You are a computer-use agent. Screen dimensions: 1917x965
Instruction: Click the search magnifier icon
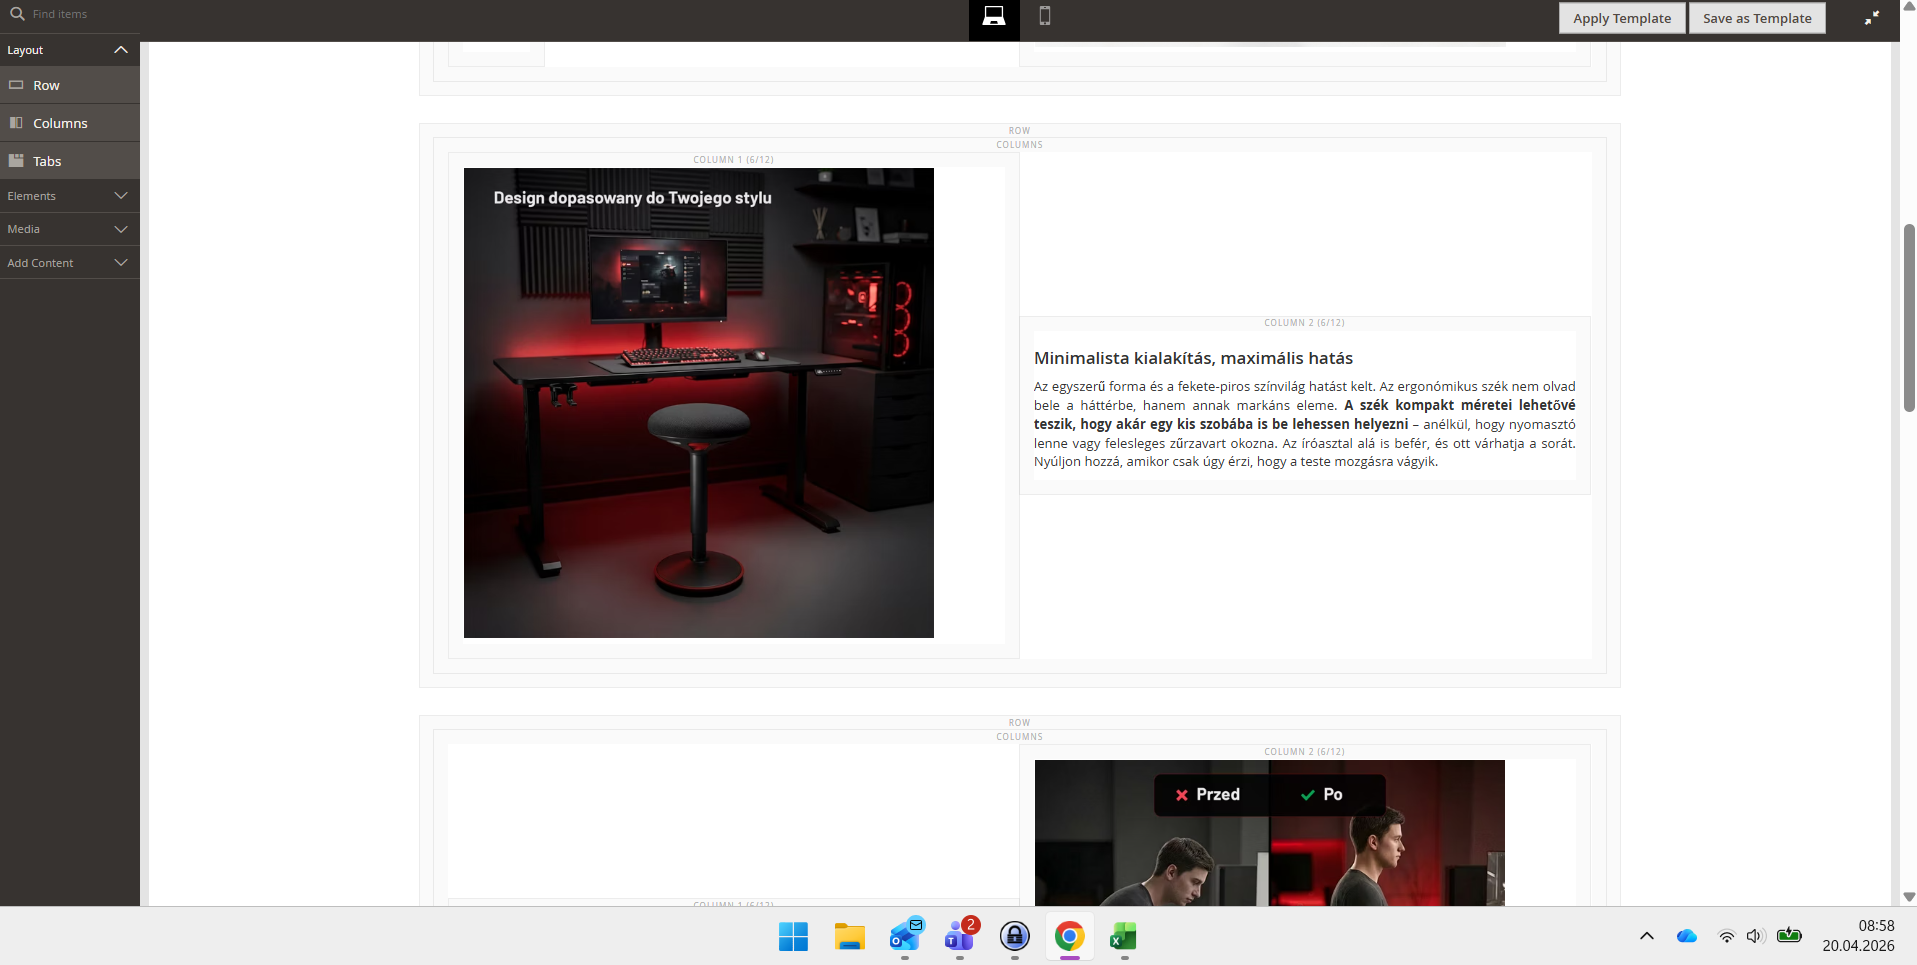tap(17, 14)
